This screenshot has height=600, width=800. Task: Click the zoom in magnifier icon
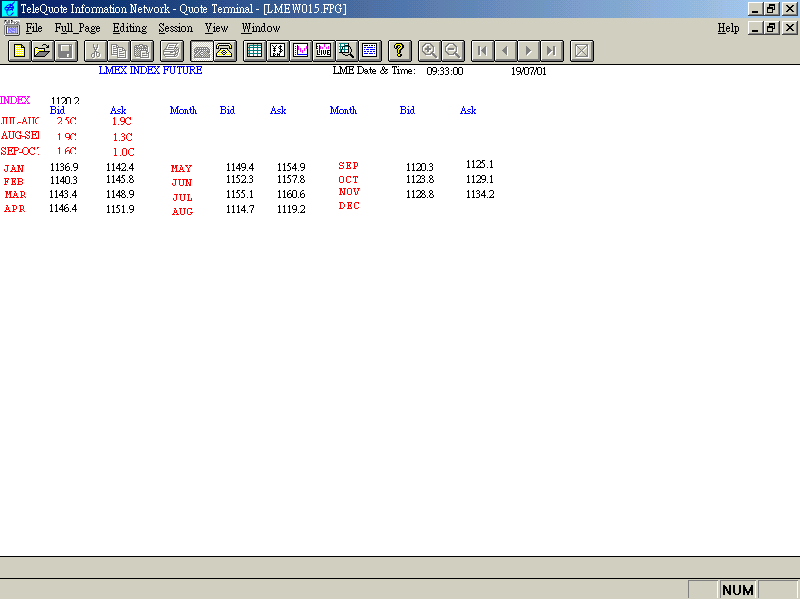pos(429,51)
